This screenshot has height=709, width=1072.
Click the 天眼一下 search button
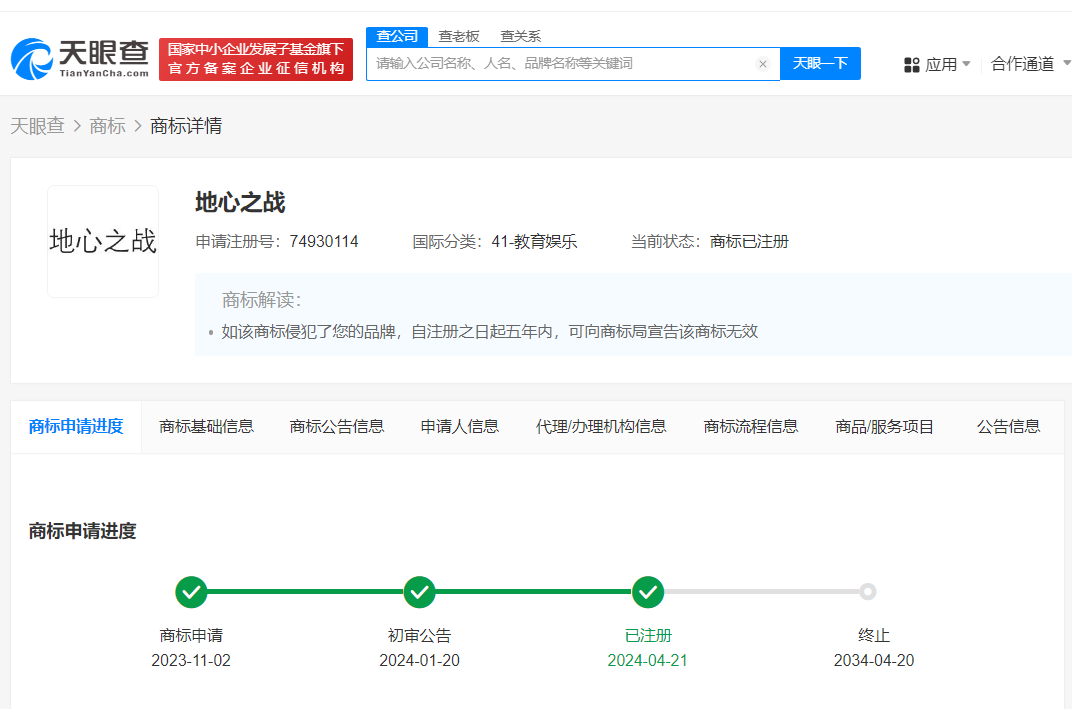coord(820,63)
